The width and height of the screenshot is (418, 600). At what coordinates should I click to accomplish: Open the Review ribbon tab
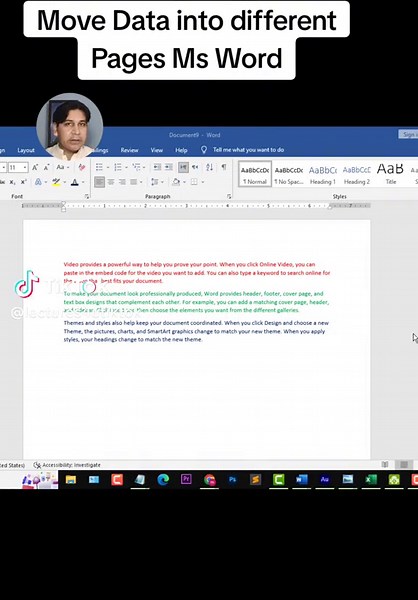(x=129, y=150)
